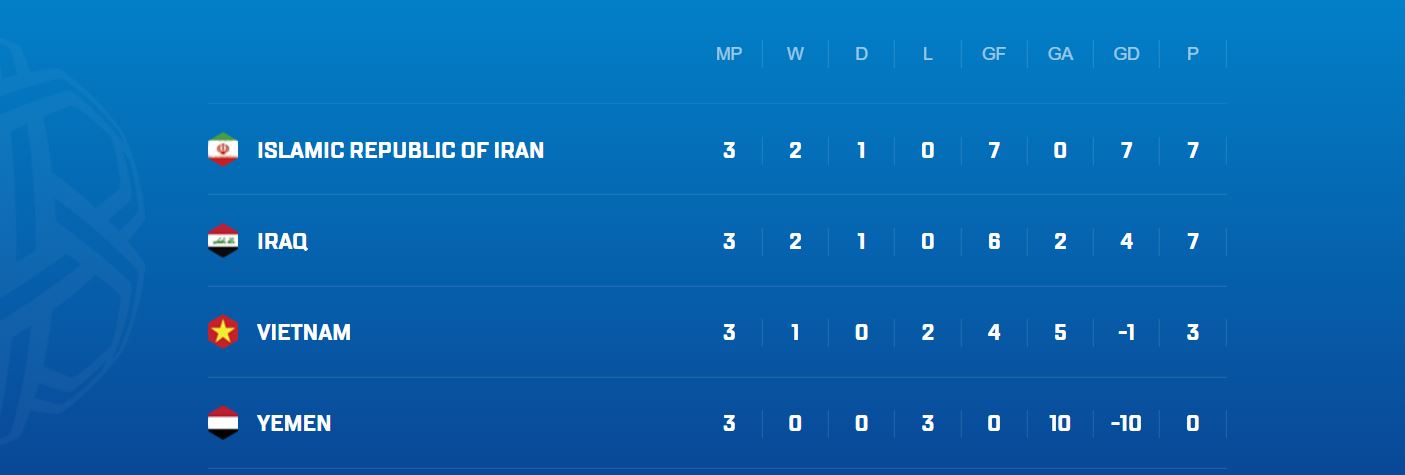Screen dimensions: 1405x475
Task: Click the GA column header
Action: coord(1060,54)
